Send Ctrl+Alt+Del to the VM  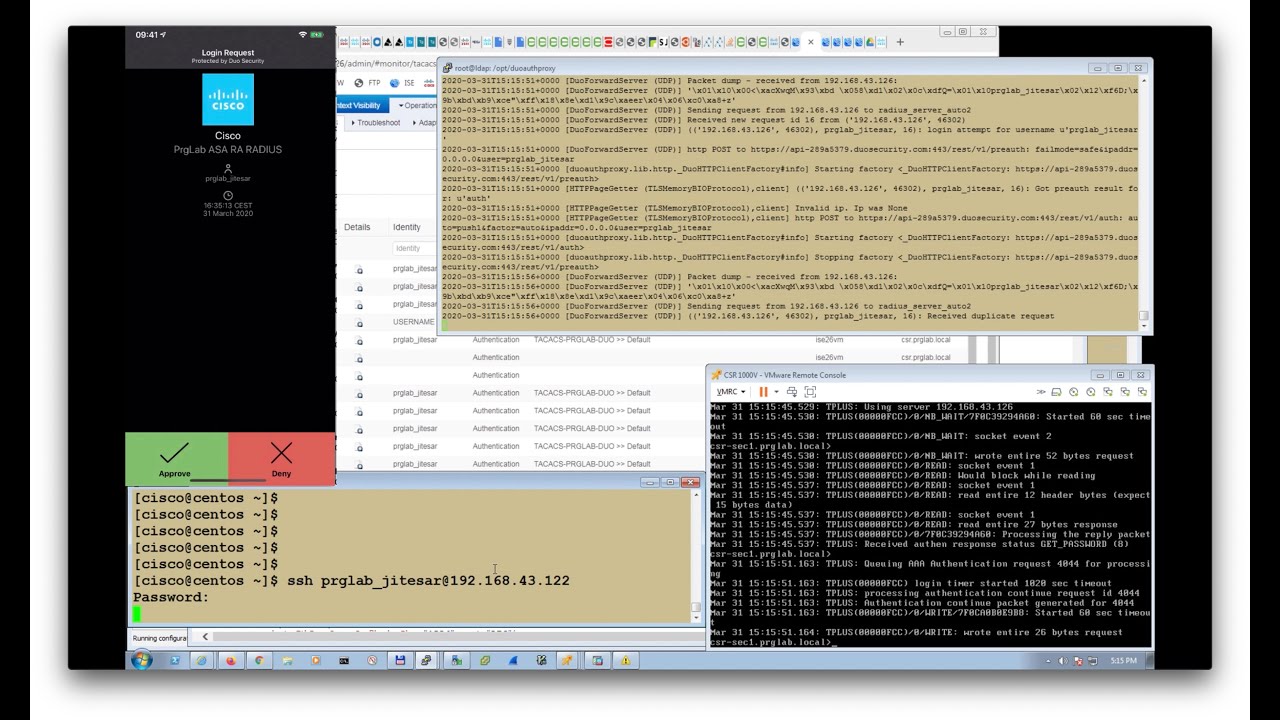792,392
